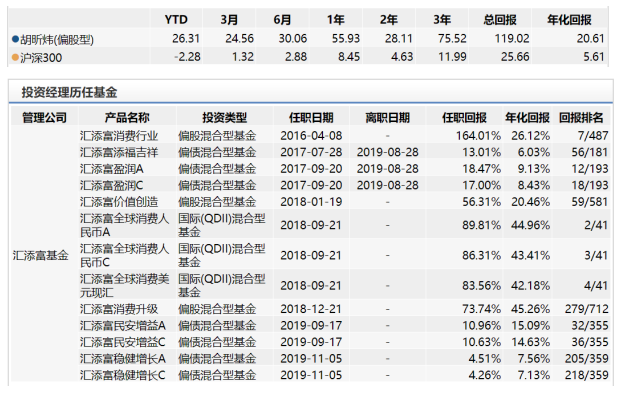Screen dimensions: 625x395
Task: Click the 投资经理历任基金 section title
Action: click(69, 92)
